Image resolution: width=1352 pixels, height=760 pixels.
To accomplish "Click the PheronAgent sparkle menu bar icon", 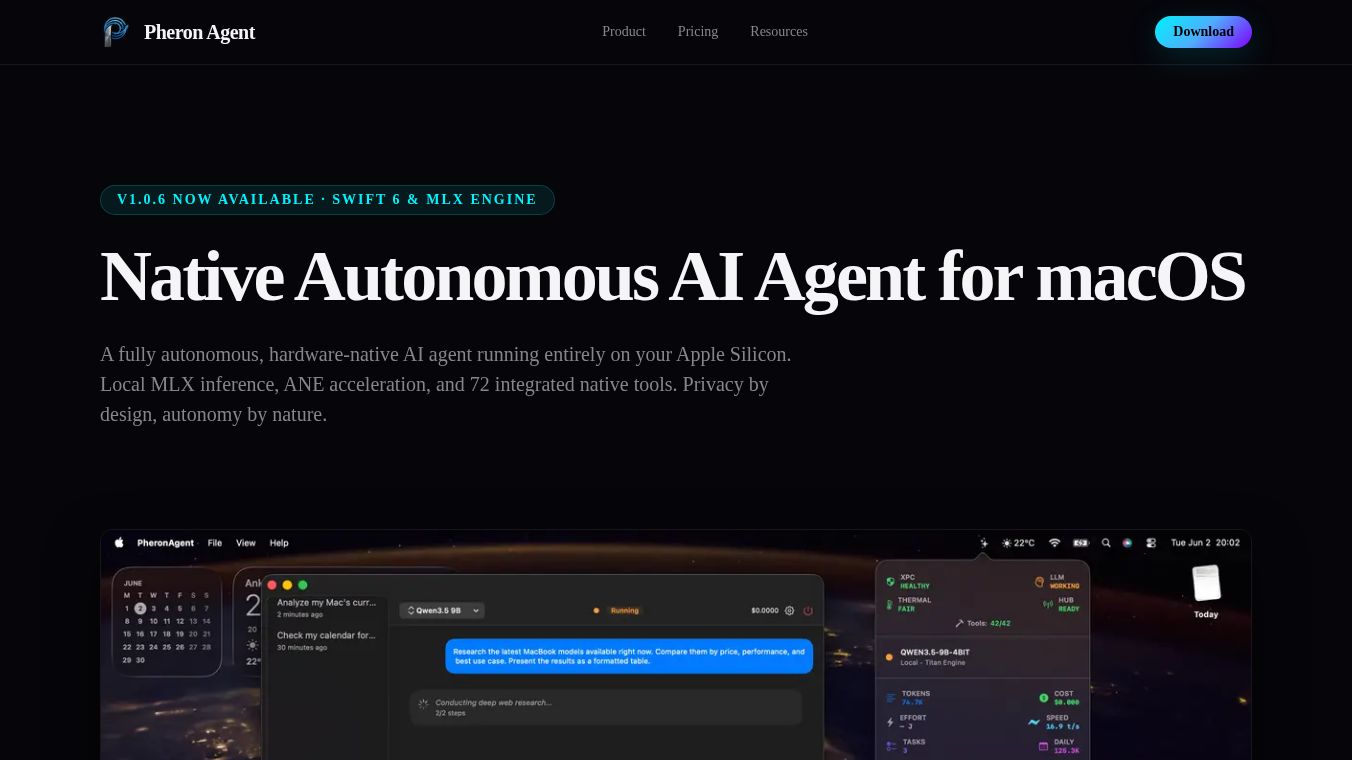I will pos(984,543).
